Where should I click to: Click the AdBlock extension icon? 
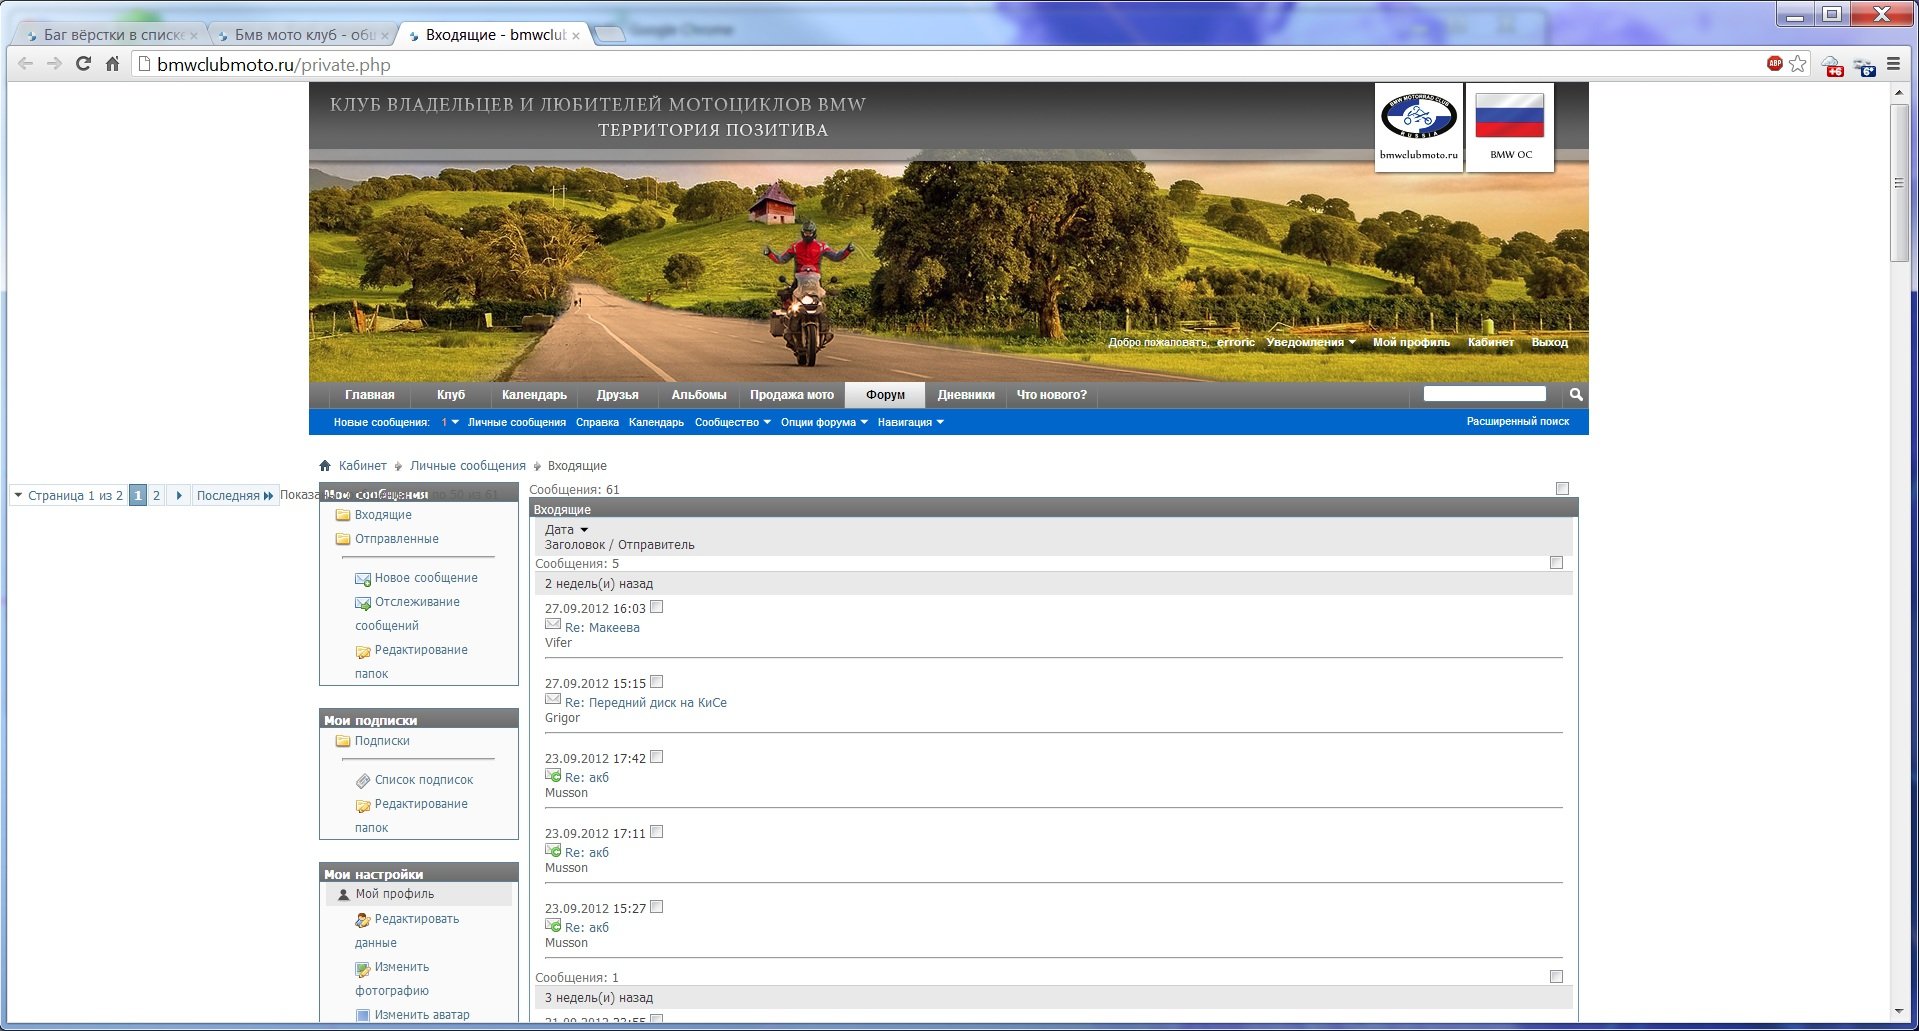pyautogui.click(x=1775, y=64)
